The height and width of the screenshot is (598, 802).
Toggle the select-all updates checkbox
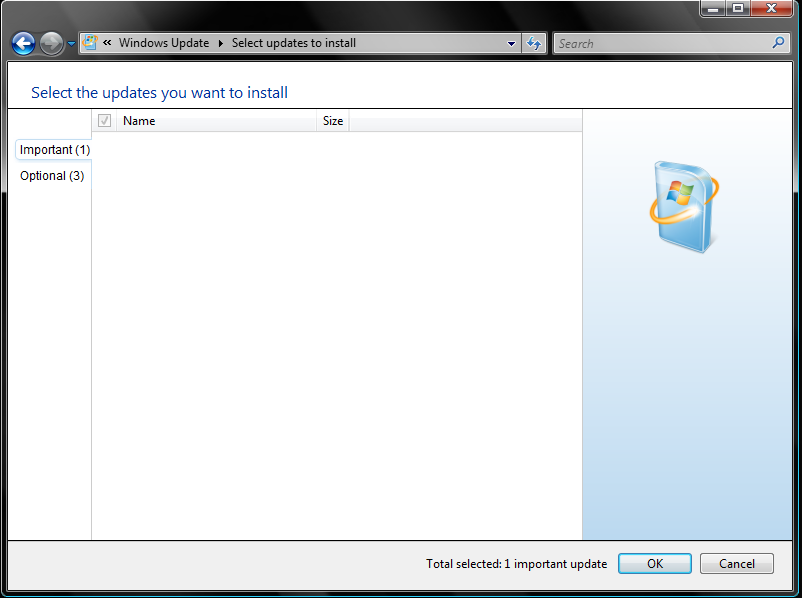pos(104,121)
